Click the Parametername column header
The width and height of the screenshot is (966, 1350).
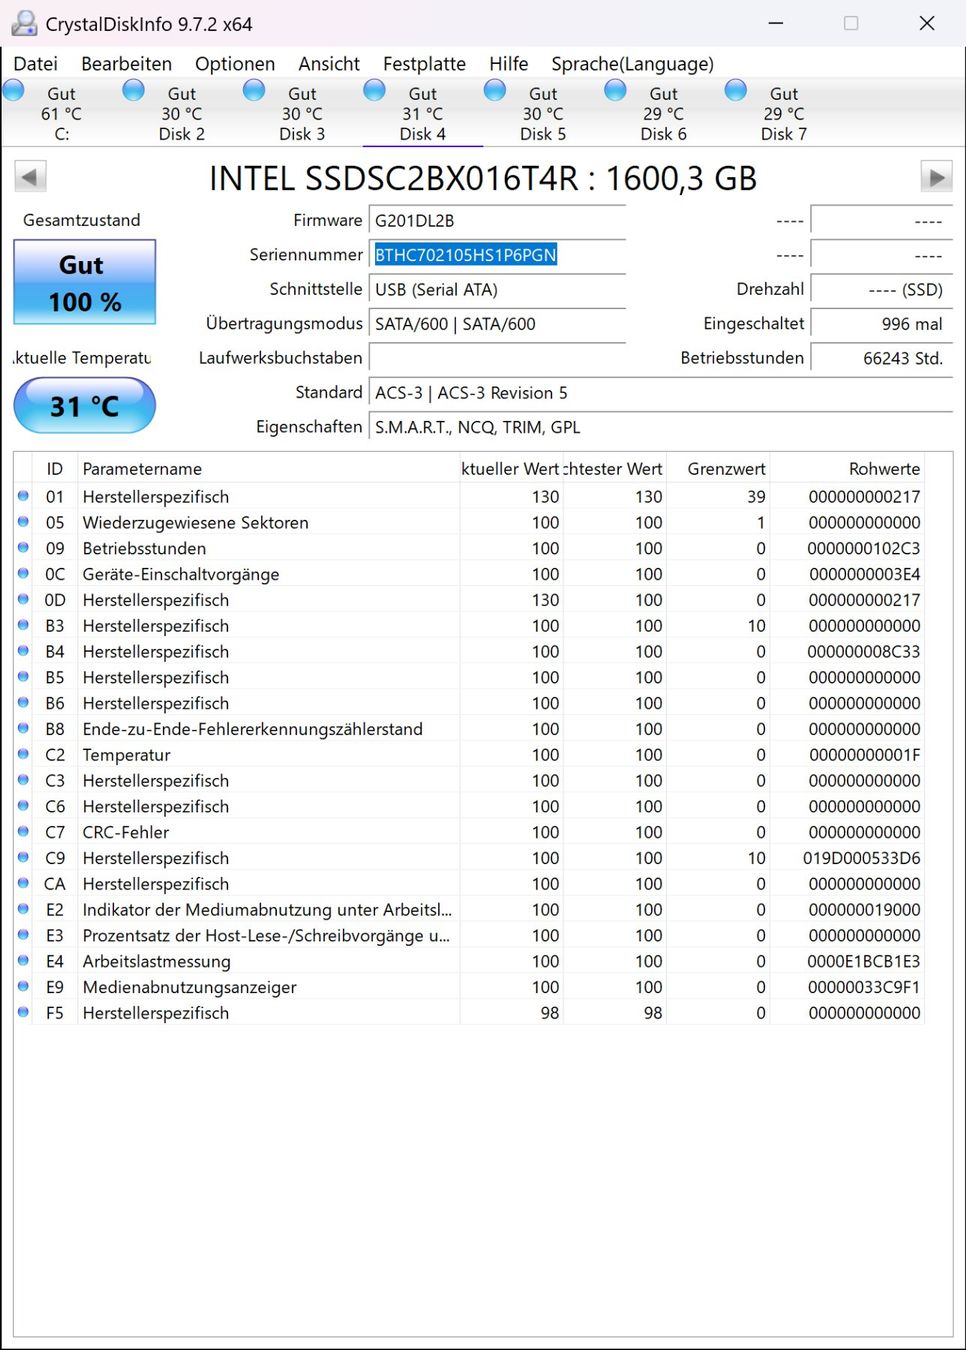268,469
